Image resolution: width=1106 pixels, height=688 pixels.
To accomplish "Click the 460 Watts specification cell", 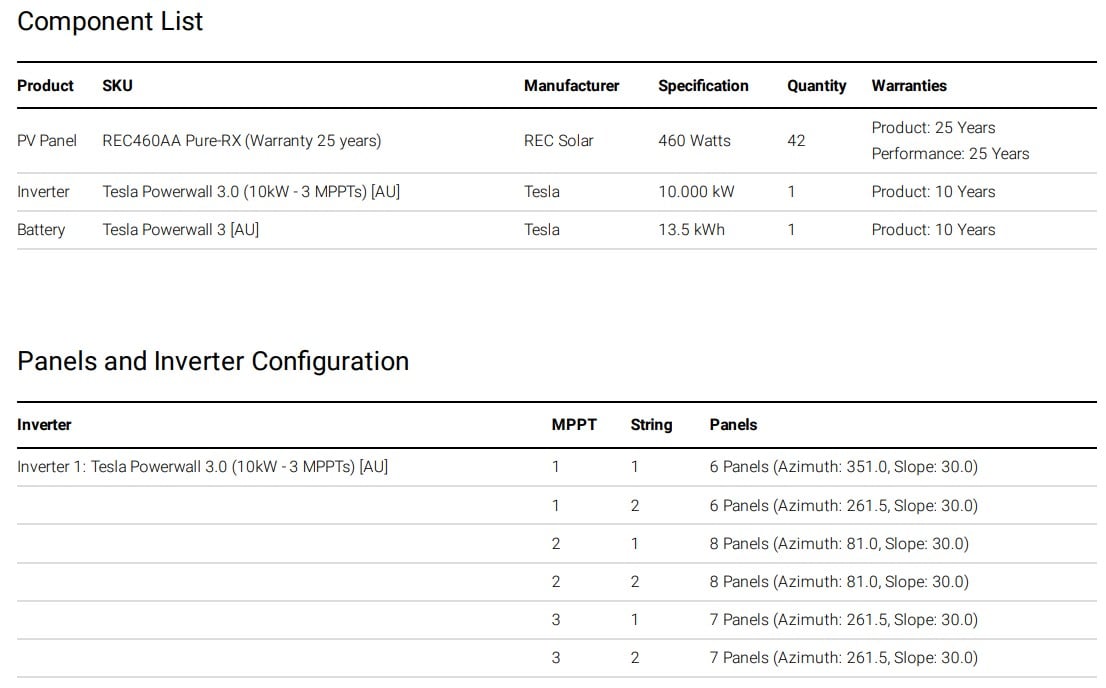I will pos(694,141).
